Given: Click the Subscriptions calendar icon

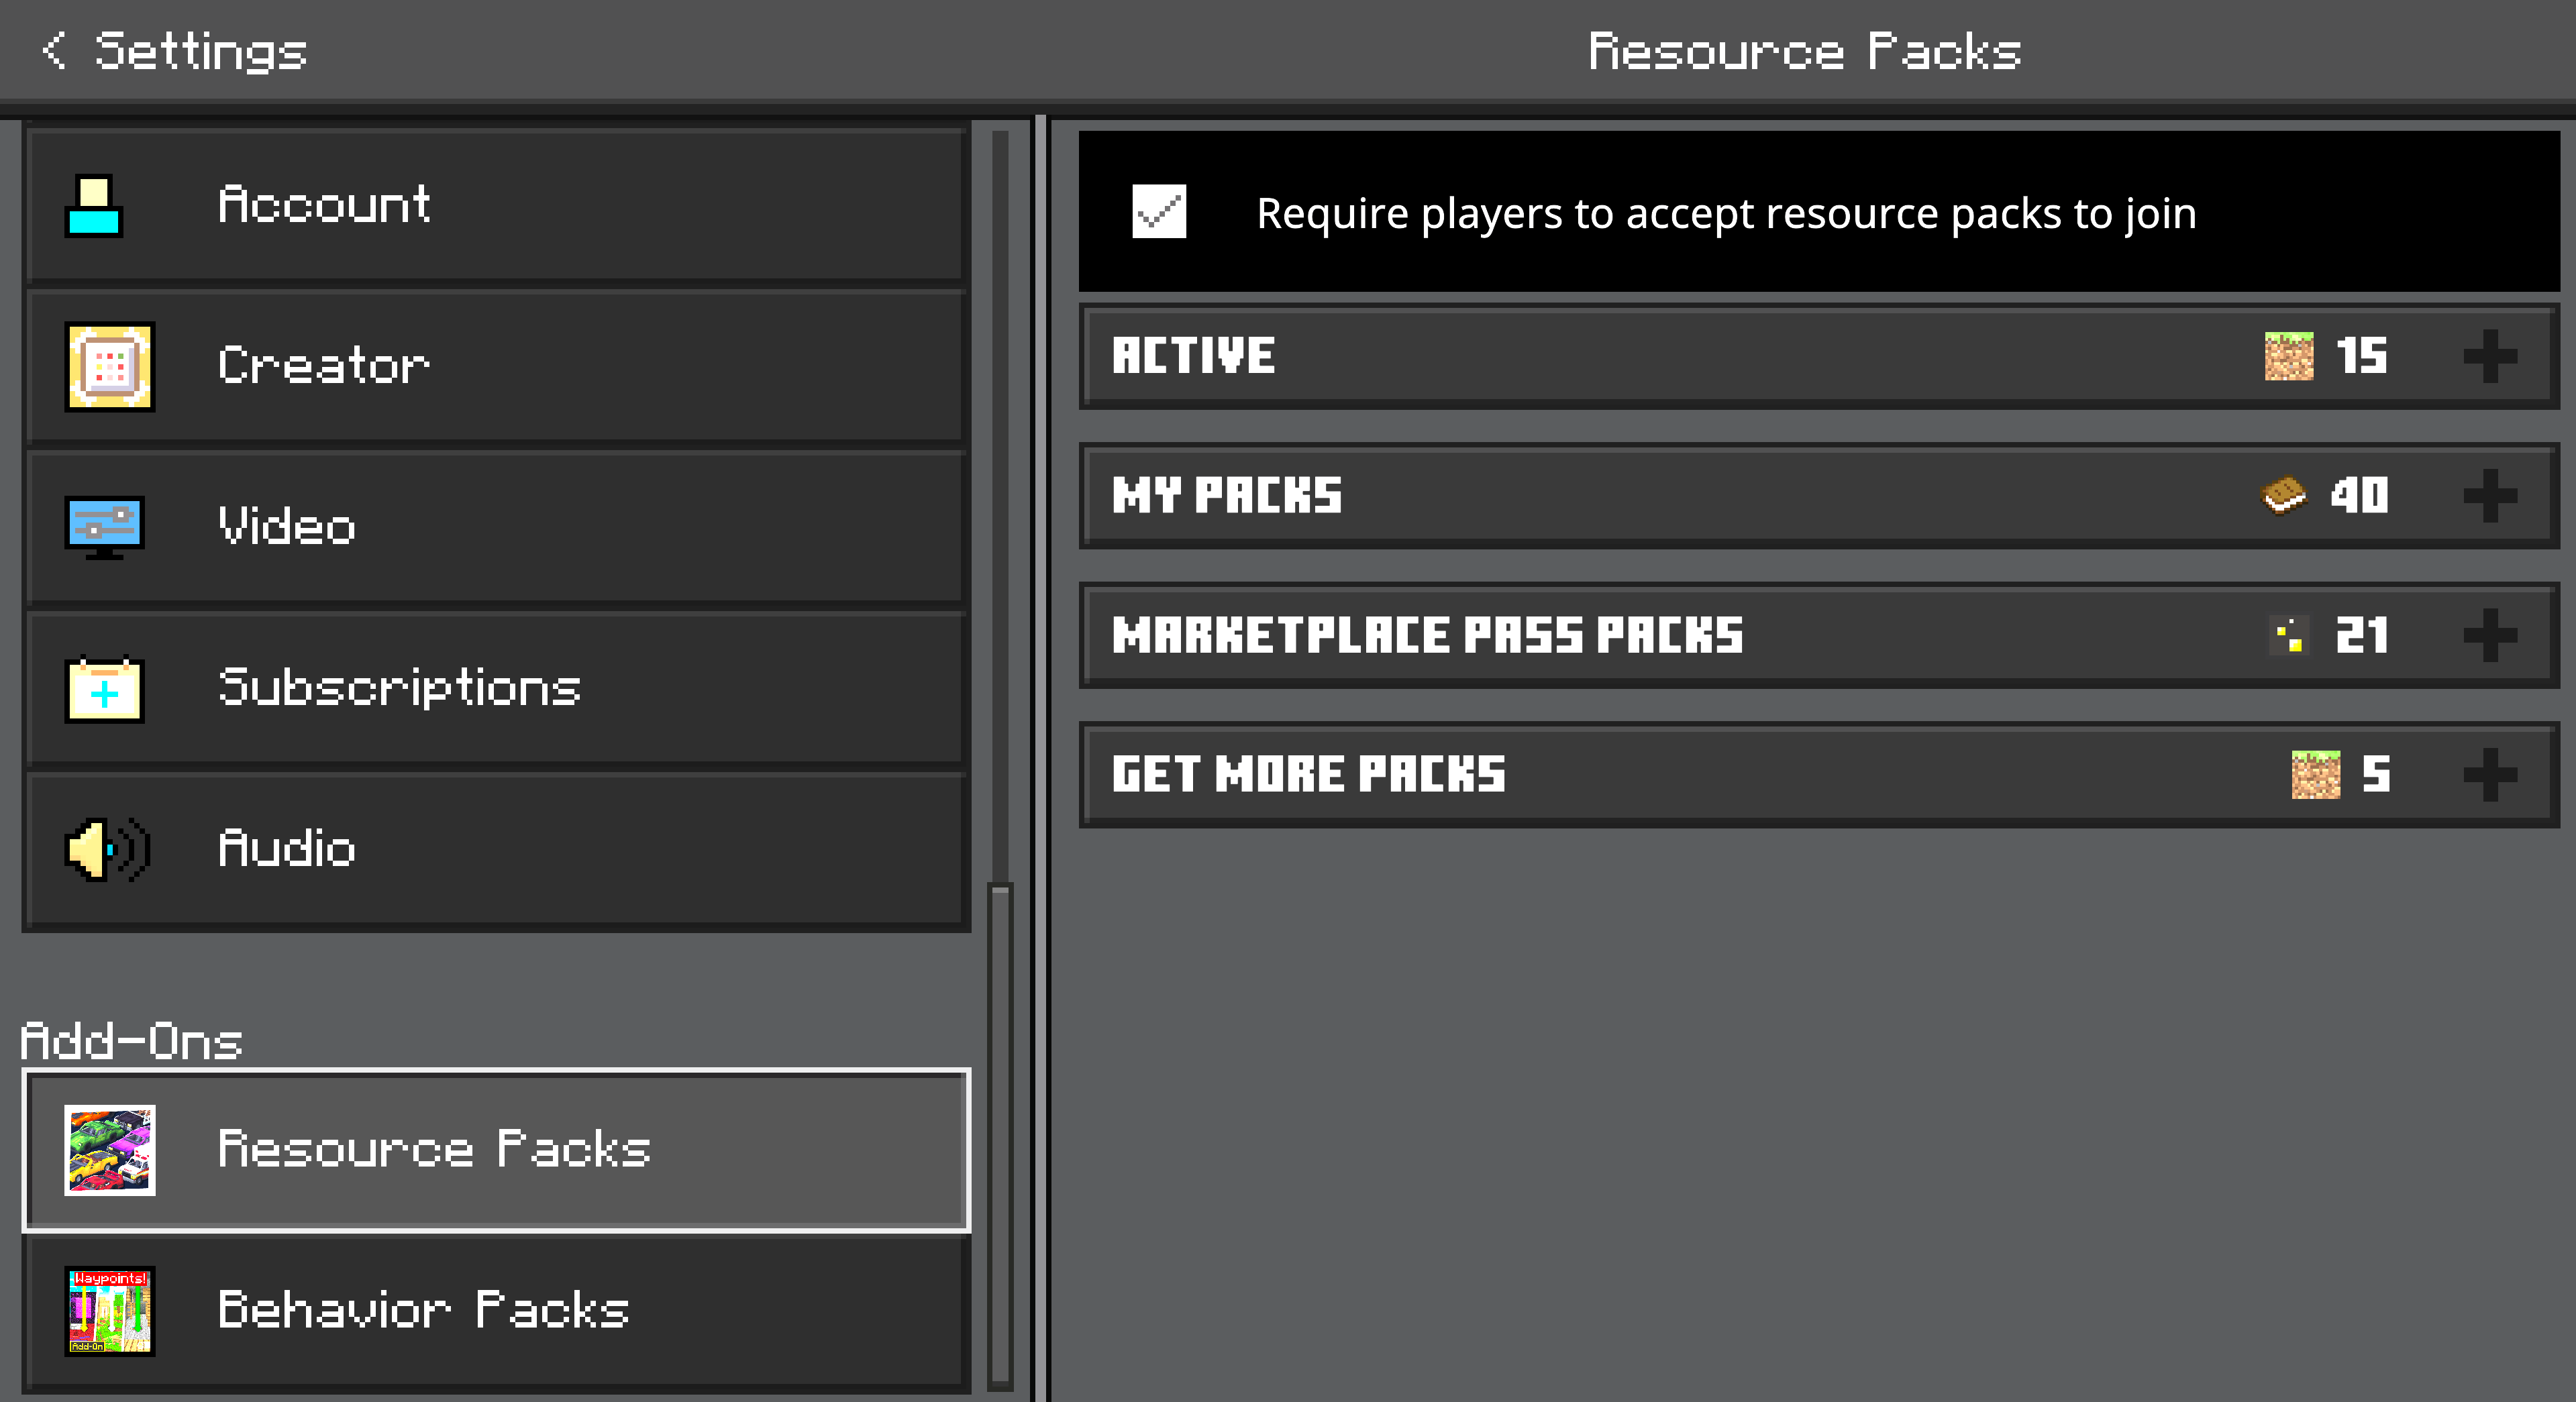Looking at the screenshot, I should pyautogui.click(x=104, y=688).
